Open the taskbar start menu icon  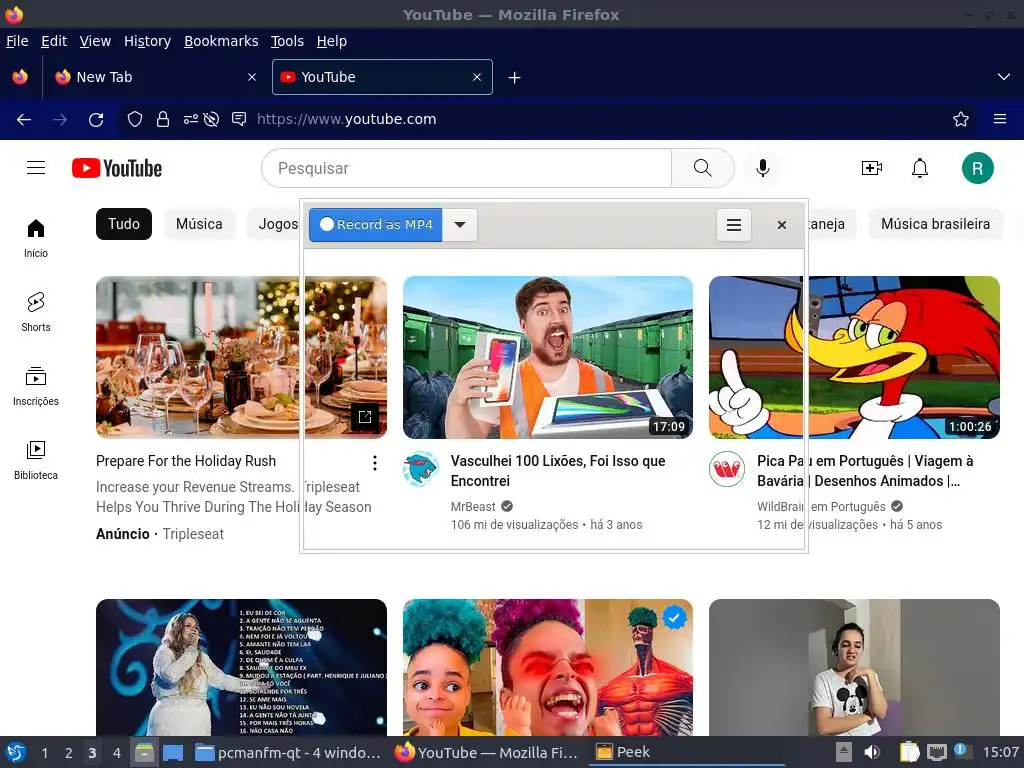click(x=16, y=752)
